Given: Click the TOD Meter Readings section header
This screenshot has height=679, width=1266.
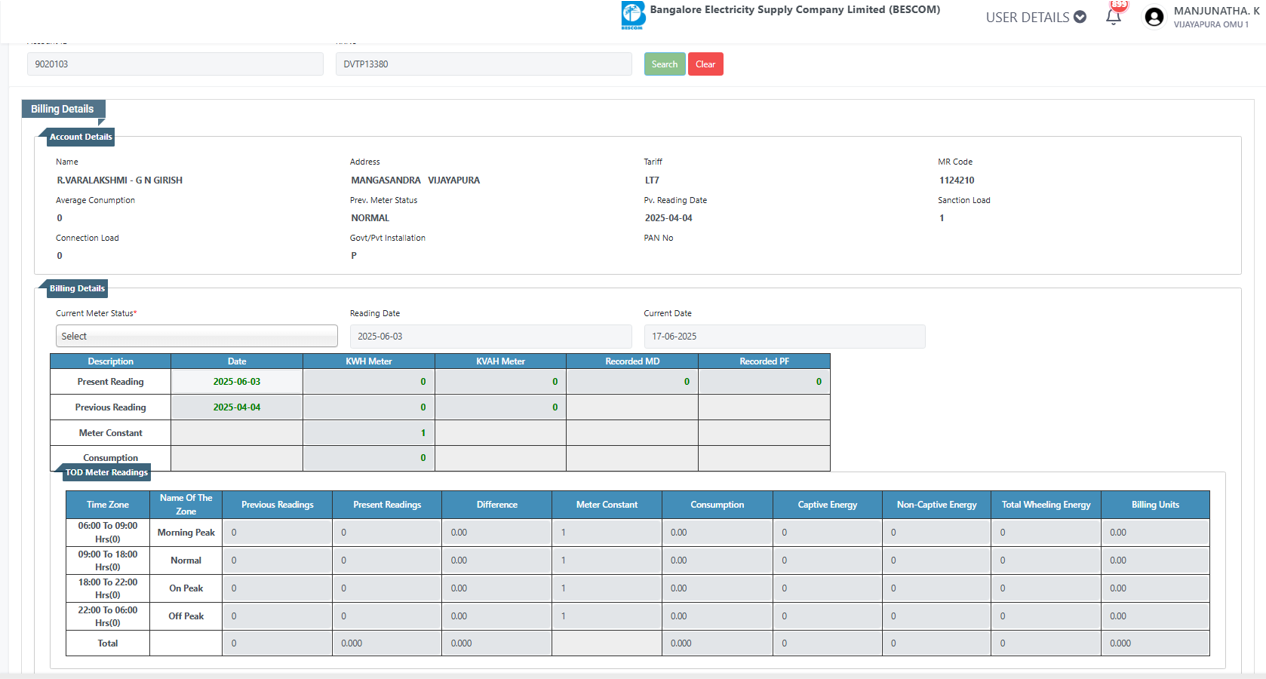Looking at the screenshot, I should 106,472.
